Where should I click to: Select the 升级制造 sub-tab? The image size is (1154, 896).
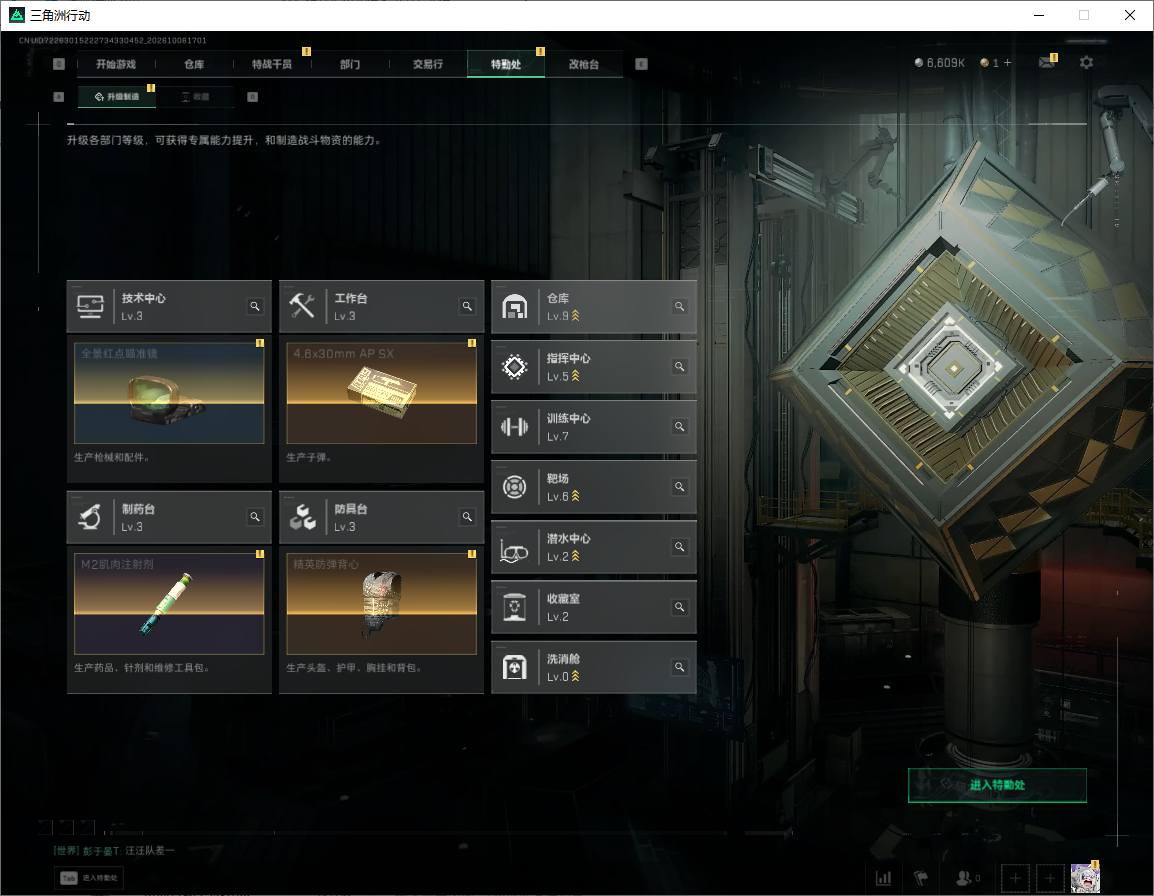coord(117,96)
